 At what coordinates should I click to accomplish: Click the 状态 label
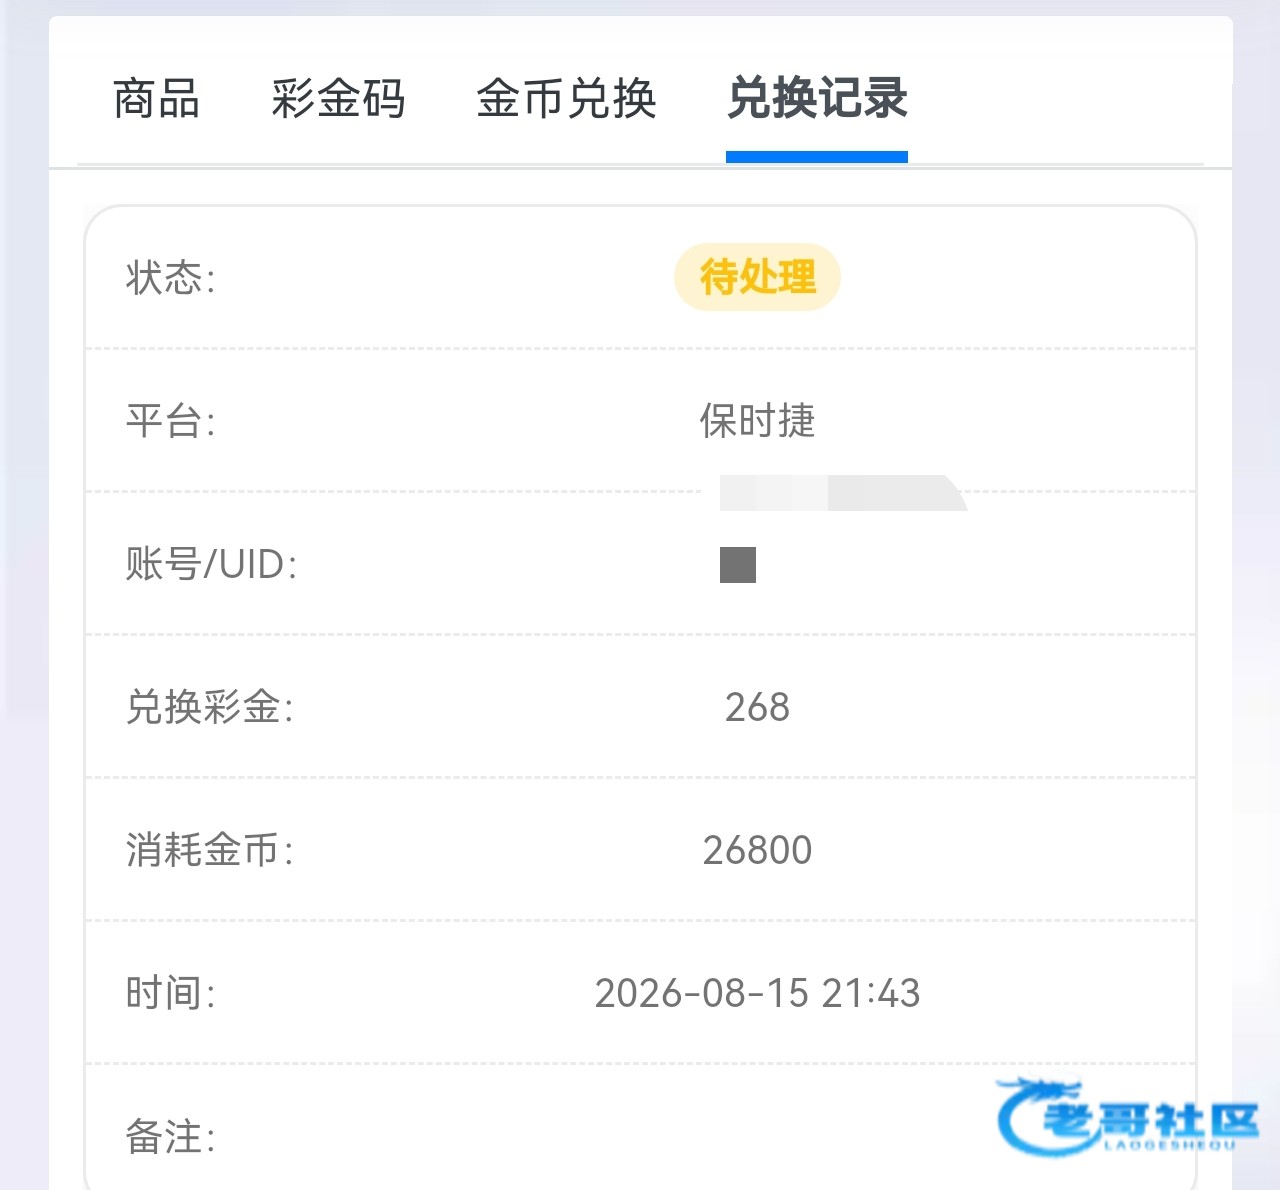point(170,278)
